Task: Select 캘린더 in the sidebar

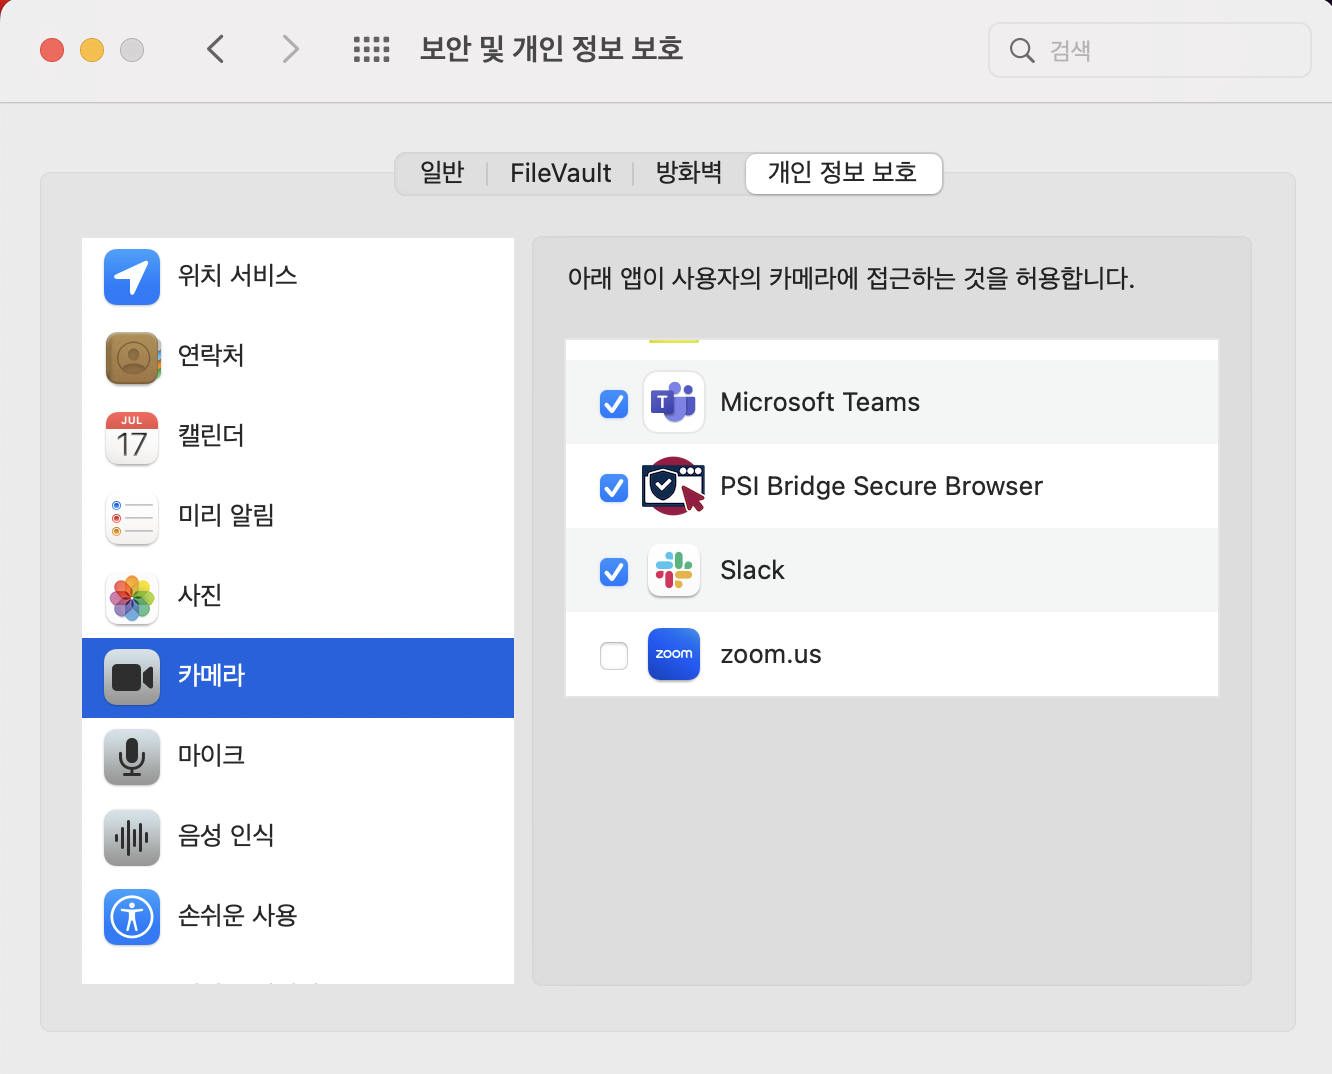Action: [x=298, y=437]
